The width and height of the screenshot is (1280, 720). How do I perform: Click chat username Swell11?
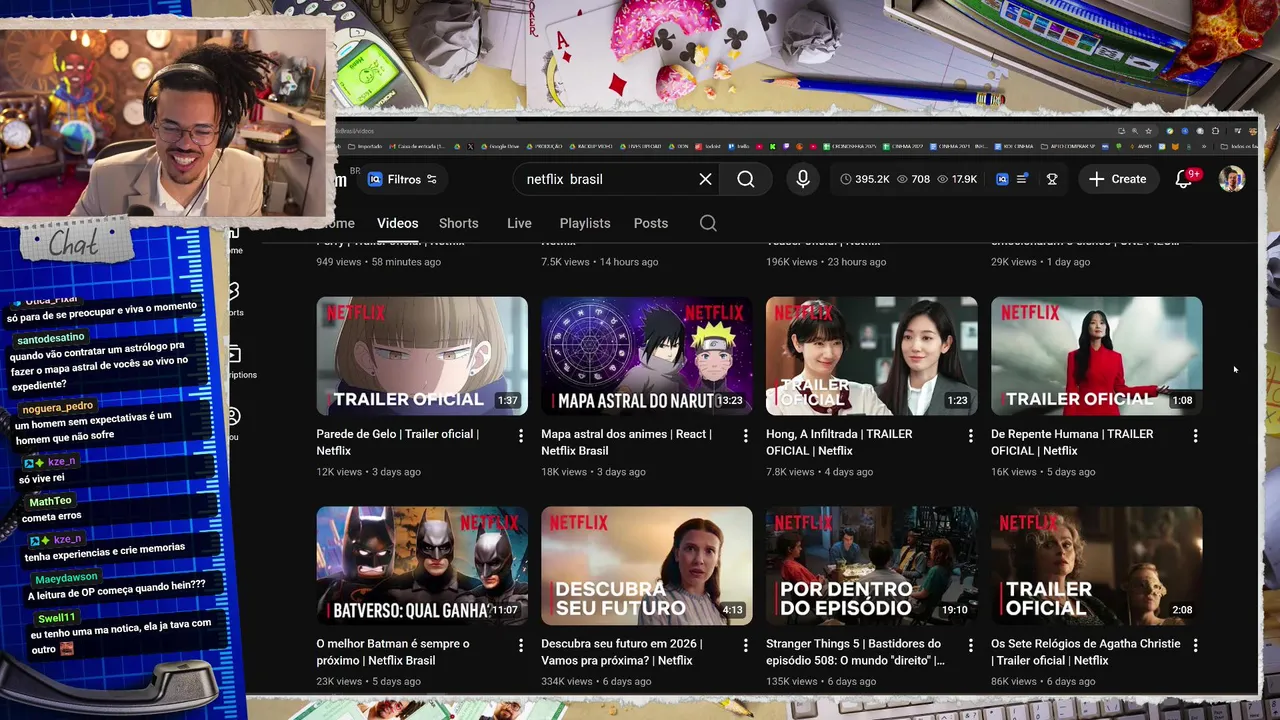(57, 618)
